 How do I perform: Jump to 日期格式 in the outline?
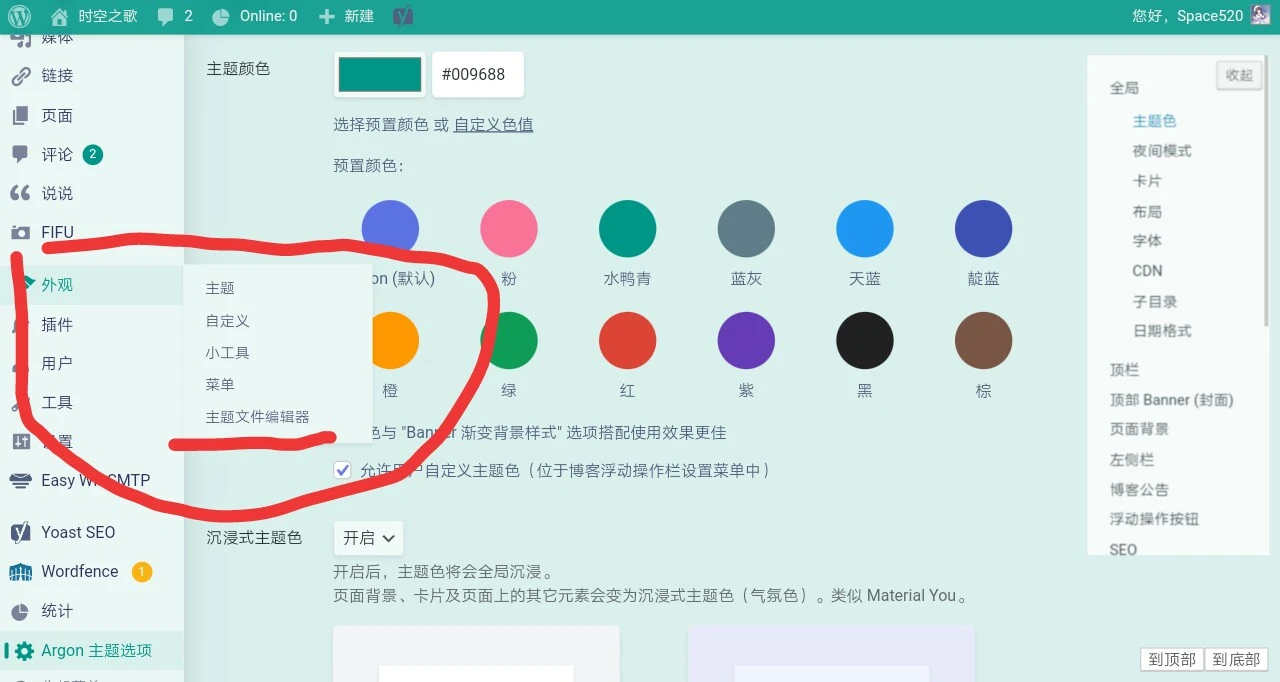coord(1162,331)
